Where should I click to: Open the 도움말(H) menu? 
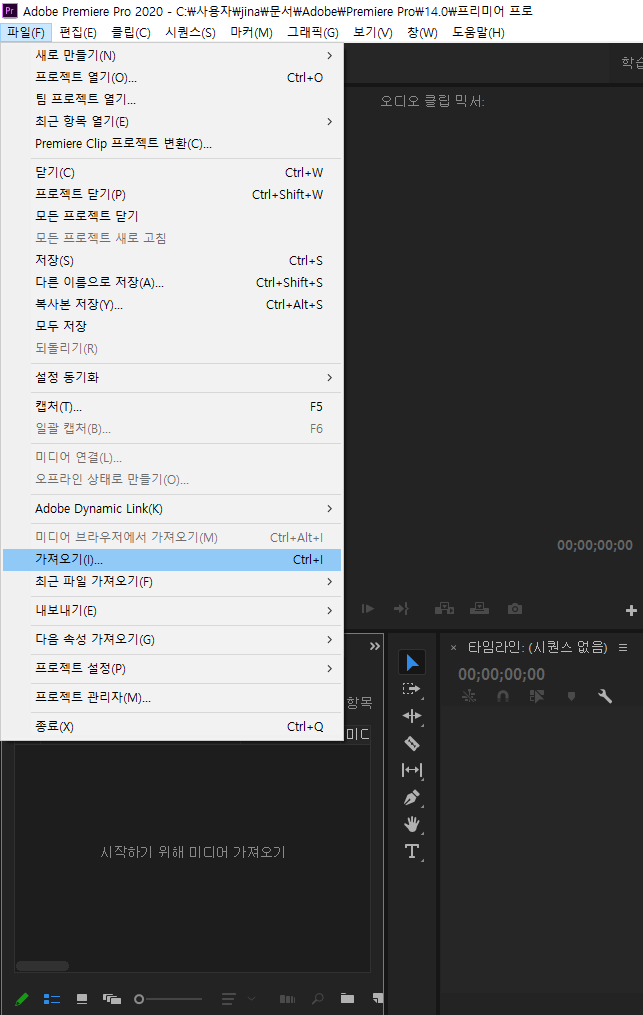[x=479, y=32]
